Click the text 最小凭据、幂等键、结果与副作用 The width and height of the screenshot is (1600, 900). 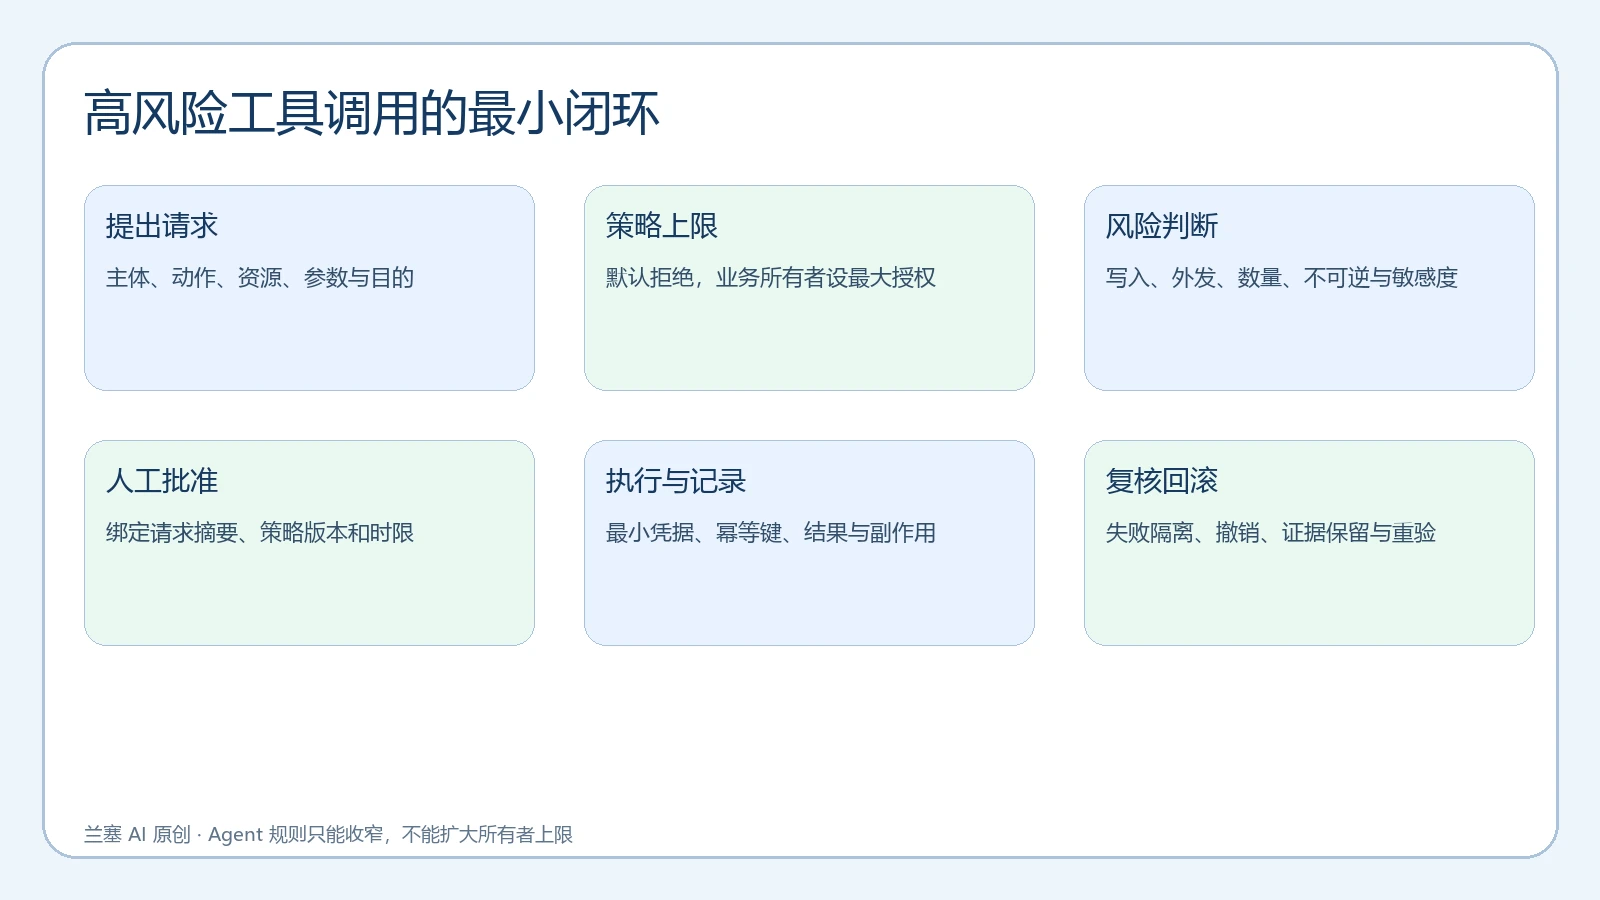point(771,533)
